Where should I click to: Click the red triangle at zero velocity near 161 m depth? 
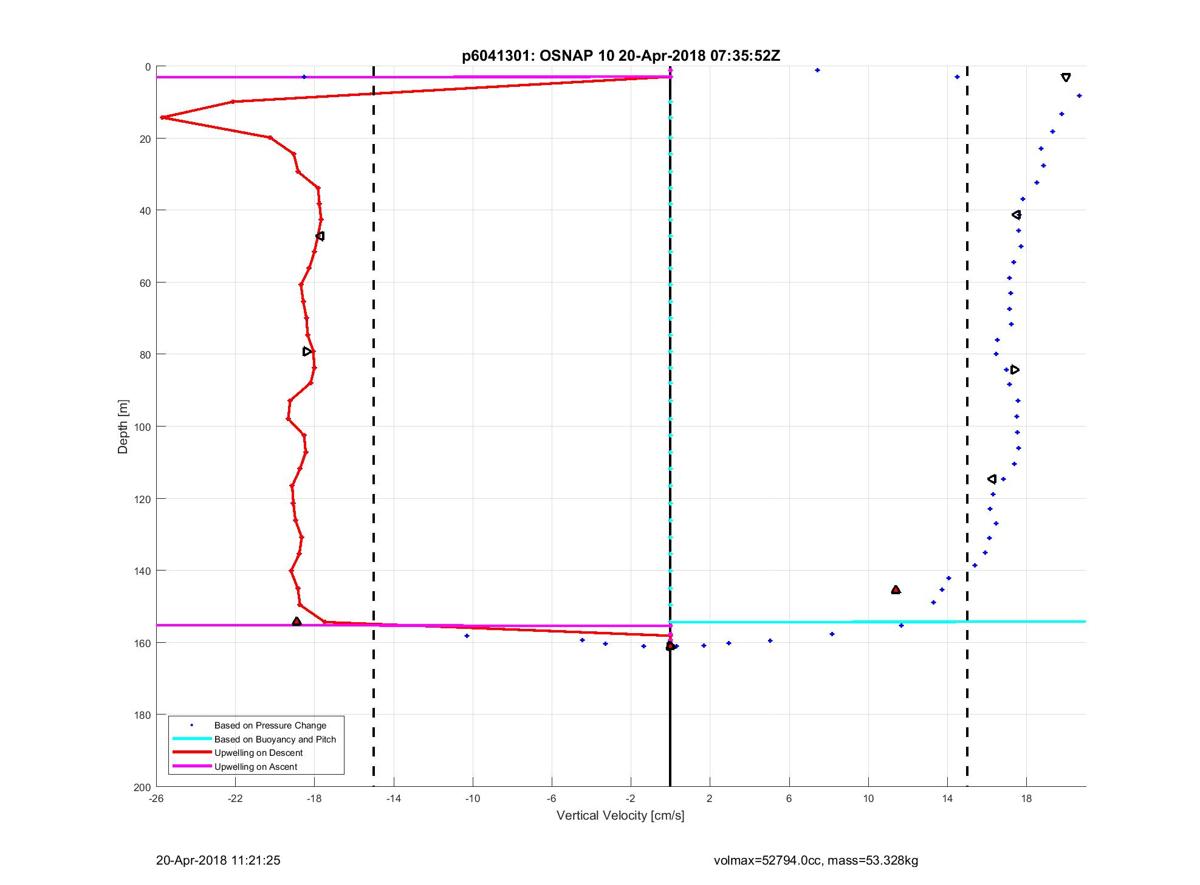[670, 646]
